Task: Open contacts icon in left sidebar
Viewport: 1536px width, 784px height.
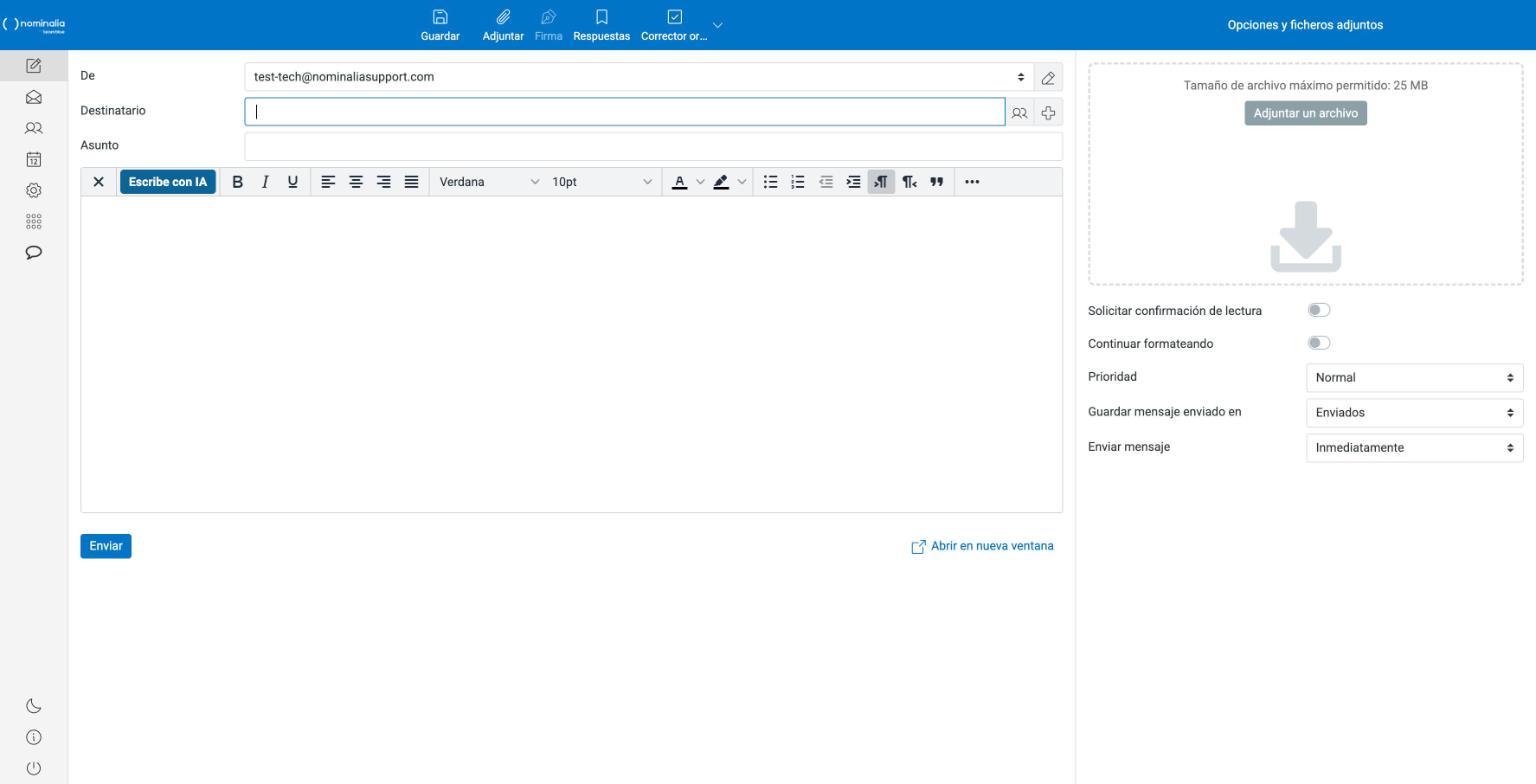Action: tap(34, 128)
